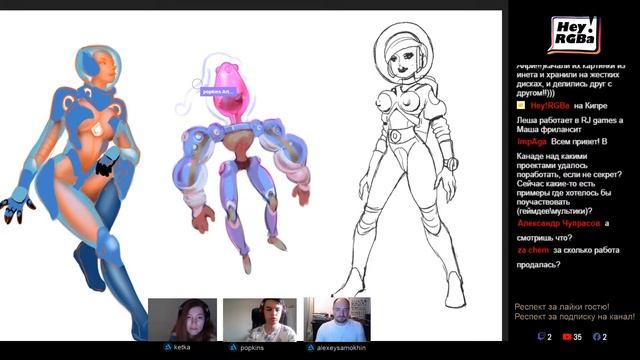Click the yellow badge beside Hey!RGBa
This screenshot has width=640, height=360.
pyautogui.click(x=521, y=105)
